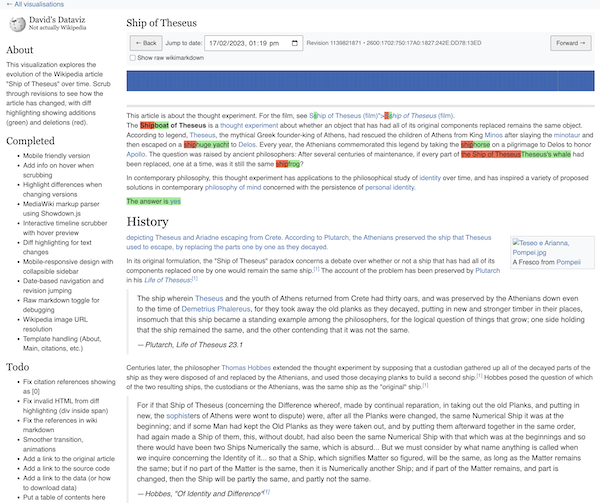Click the Ship of Theseus page title
Image resolution: width=600 pixels, height=503 pixels.
[161, 23]
